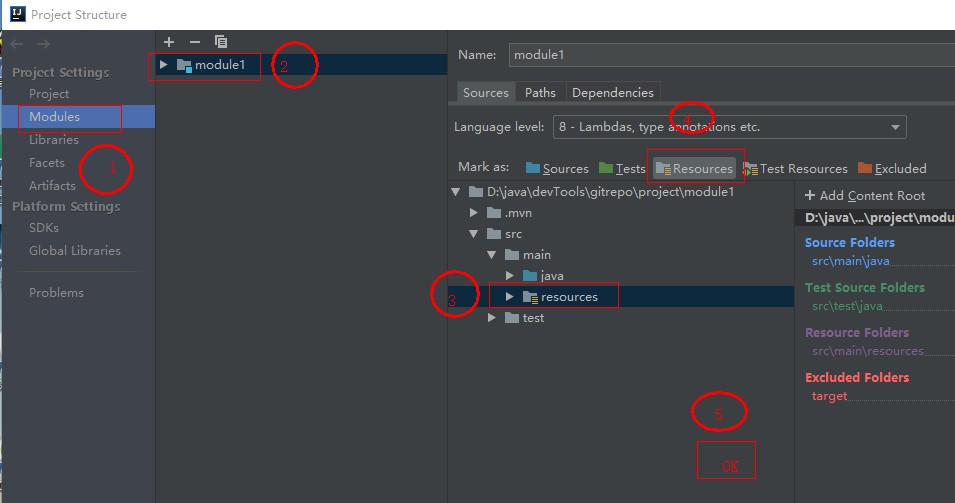The height and width of the screenshot is (503, 955).
Task: Click the forward navigation arrow
Action: [x=43, y=44]
